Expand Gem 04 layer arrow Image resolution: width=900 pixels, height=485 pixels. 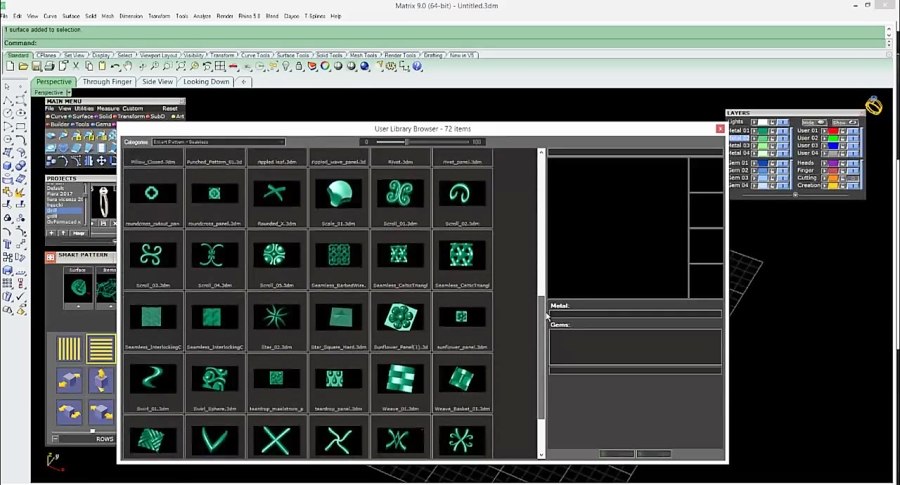click(754, 185)
